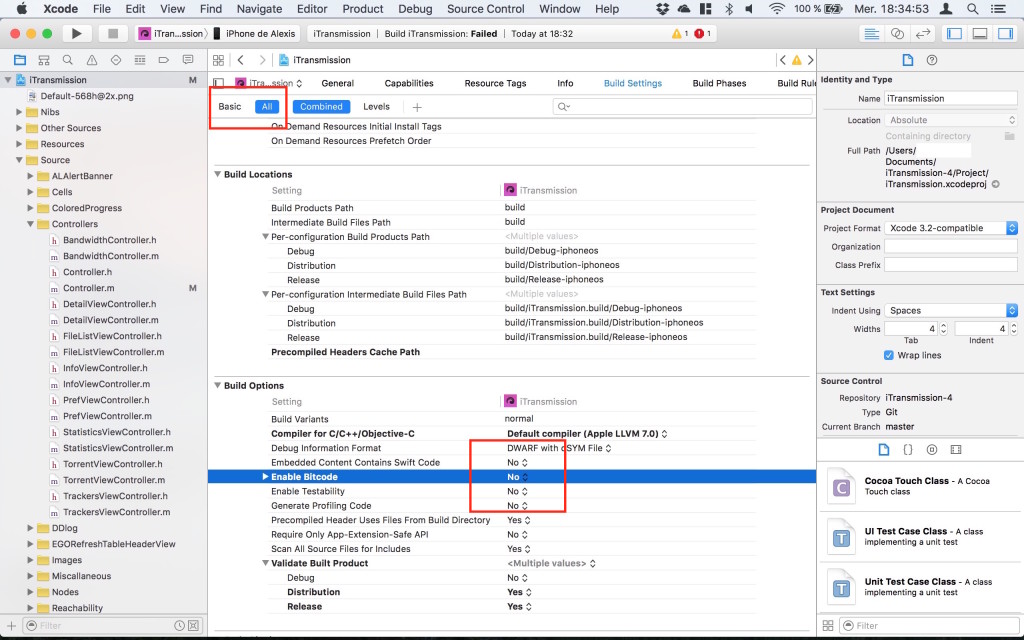The image size is (1024, 640).
Task: Switch build settings view to Levels
Action: [x=376, y=106]
